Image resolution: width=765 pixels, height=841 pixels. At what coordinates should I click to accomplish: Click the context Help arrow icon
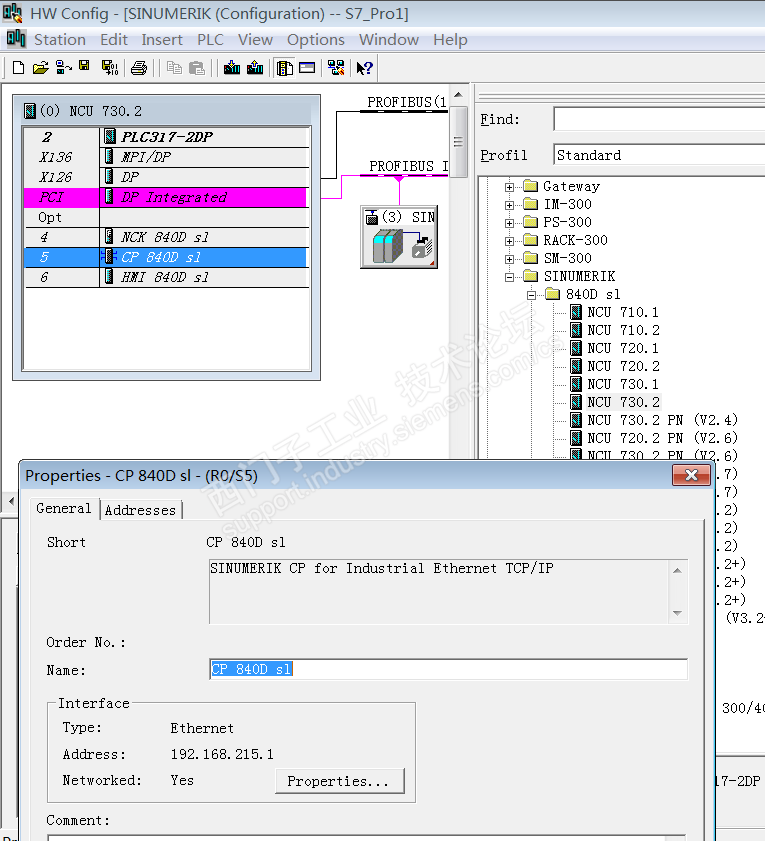pos(365,68)
